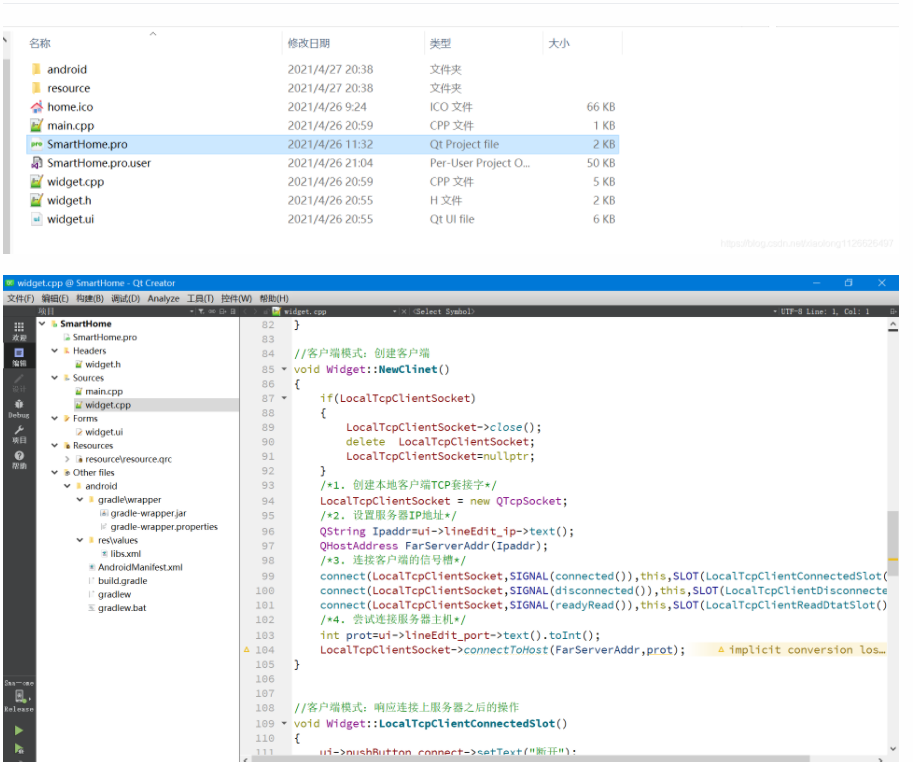Expand the resource\resource.qrc node

[x=67, y=459]
